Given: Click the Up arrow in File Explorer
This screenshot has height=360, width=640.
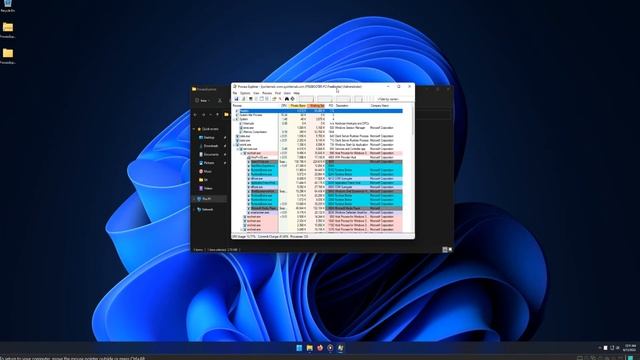Looking at the screenshot, I should click(217, 115).
